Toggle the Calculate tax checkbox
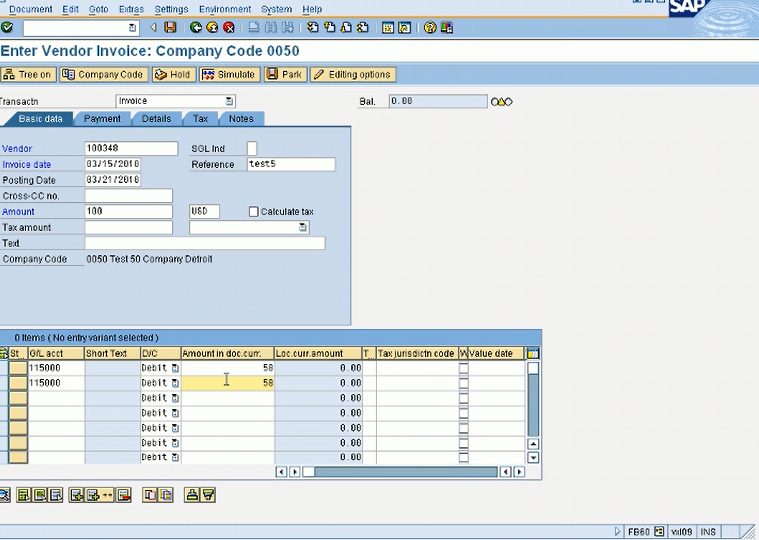The width and height of the screenshot is (759, 540). (254, 211)
